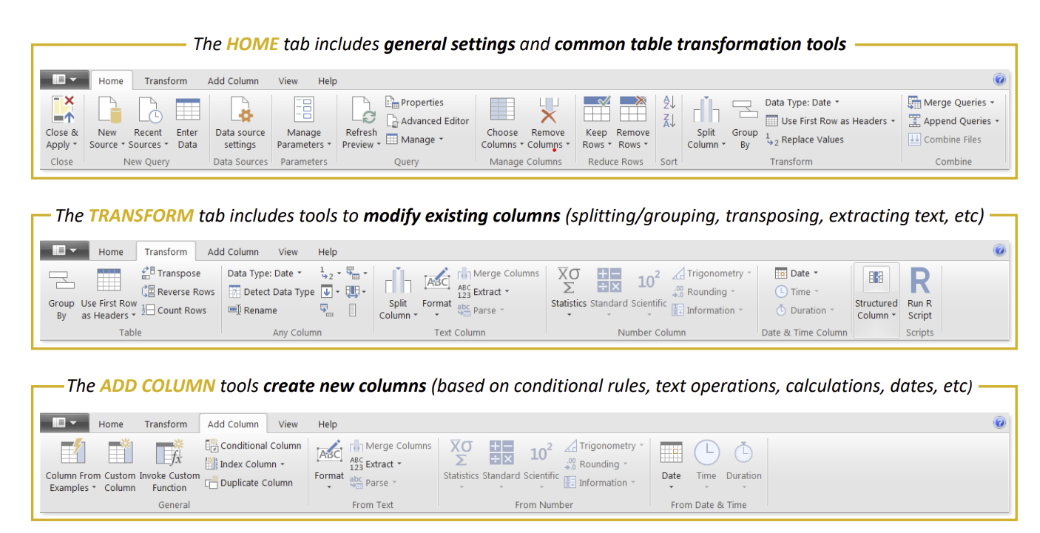Viewport: 1040px width, 533px height.
Task: Click the Close & Apply icon
Action: [62, 110]
